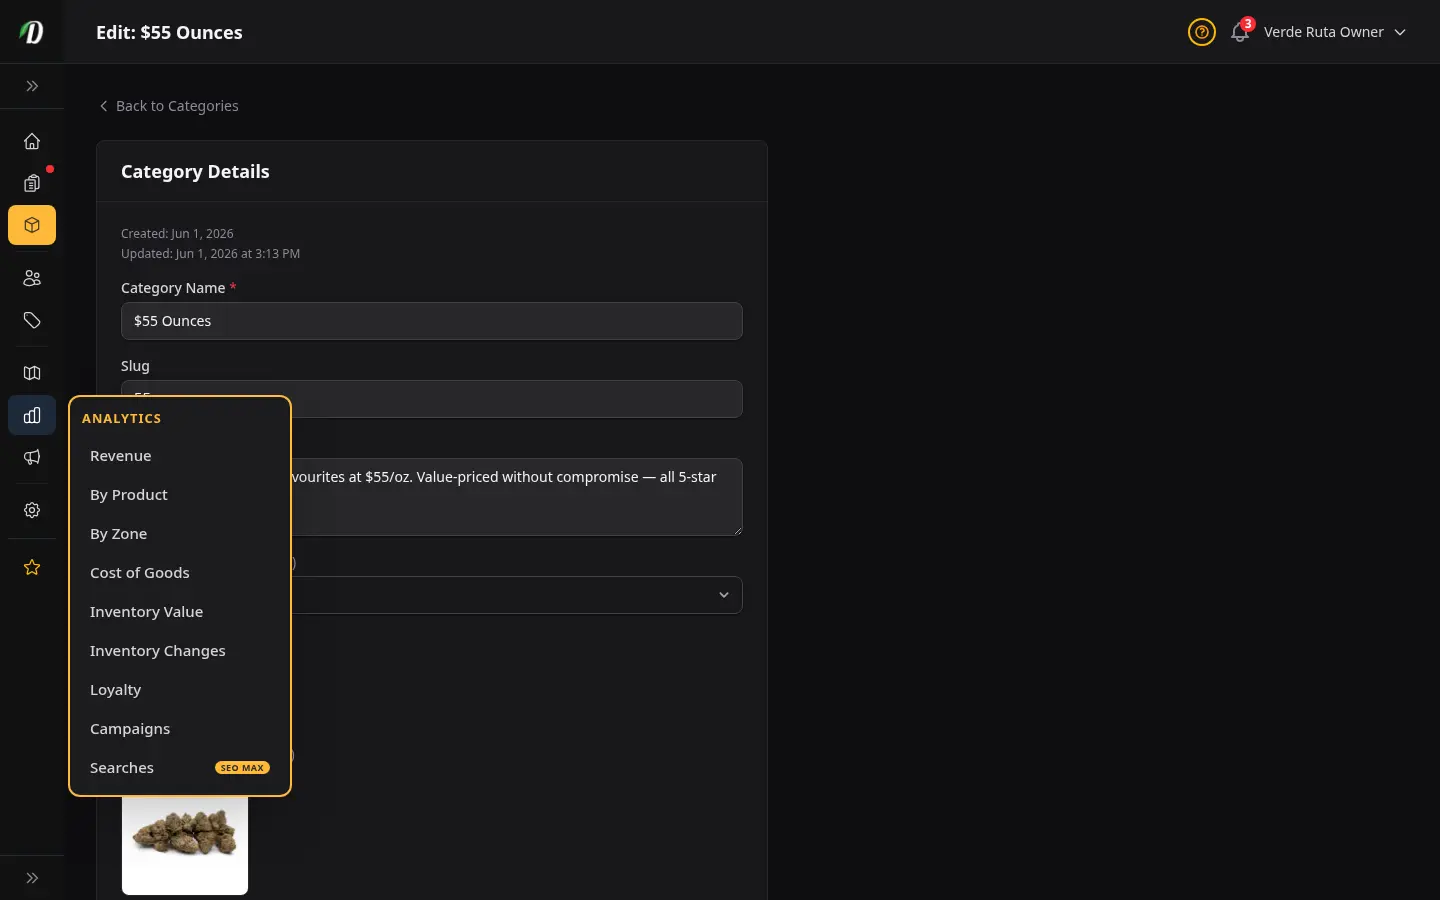The height and width of the screenshot is (900, 1440).
Task: Select the Products box icon
Action: coord(32,225)
